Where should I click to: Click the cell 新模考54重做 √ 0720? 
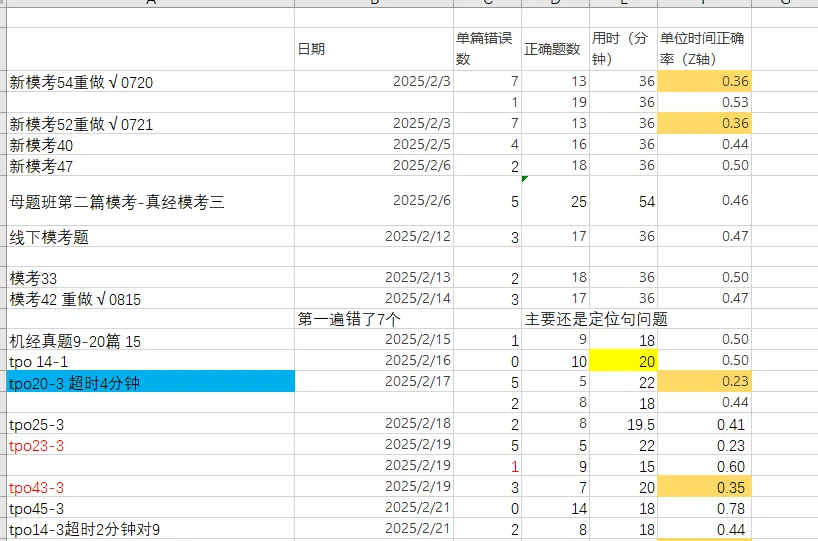(150, 82)
